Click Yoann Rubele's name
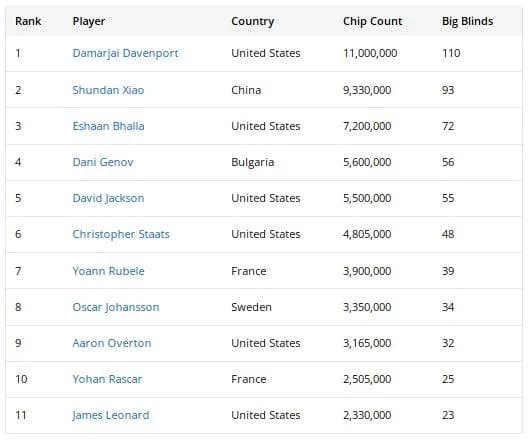Image resolution: width=529 pixels, height=444 pixels. coord(108,271)
